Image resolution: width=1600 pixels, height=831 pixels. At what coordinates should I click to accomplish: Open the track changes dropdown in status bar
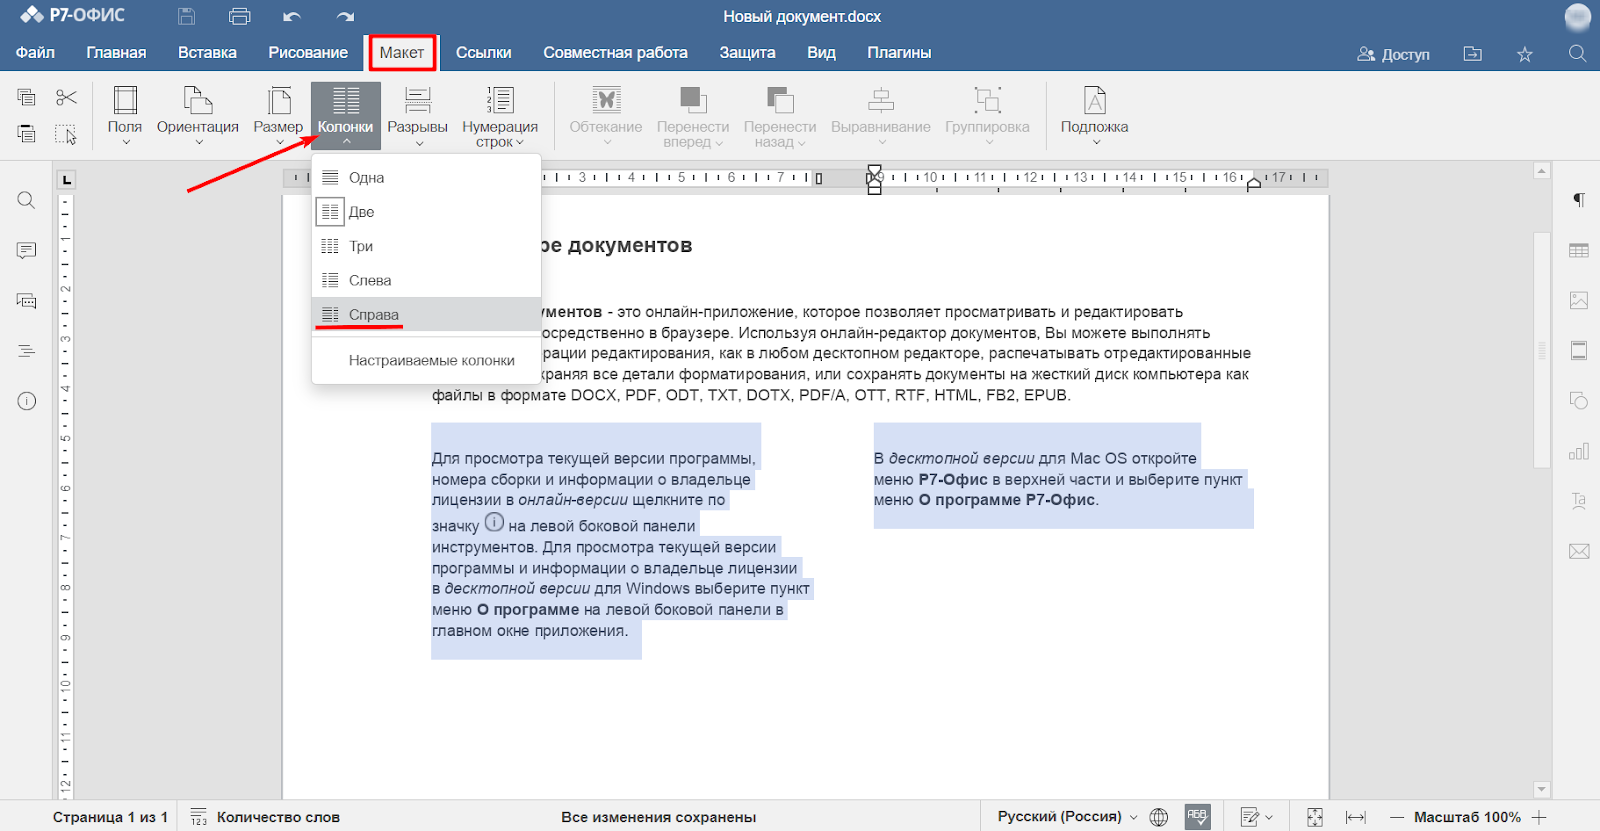tap(1257, 817)
